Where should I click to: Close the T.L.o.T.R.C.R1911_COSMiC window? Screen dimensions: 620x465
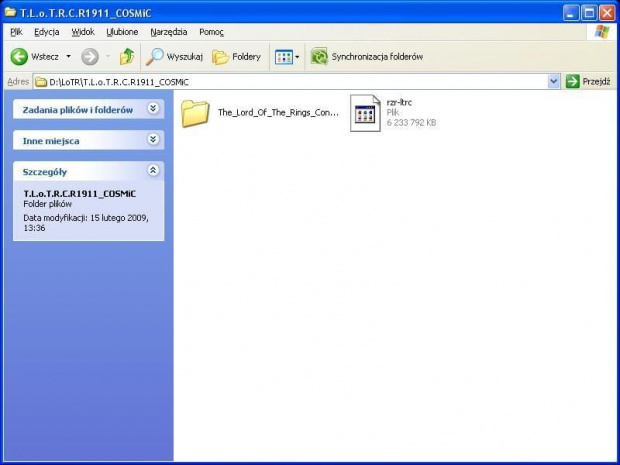607,13
